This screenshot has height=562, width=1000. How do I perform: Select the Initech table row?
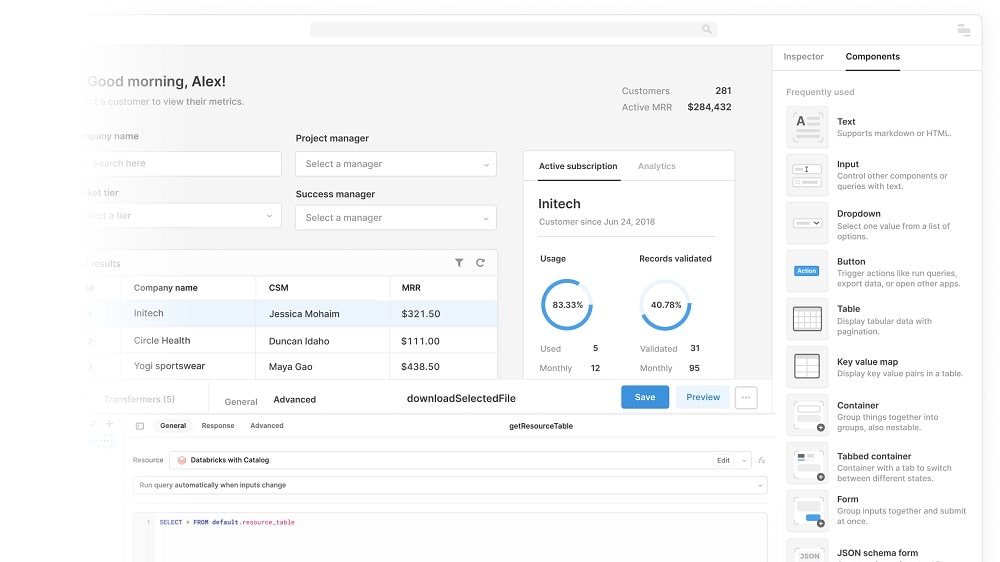(291, 314)
